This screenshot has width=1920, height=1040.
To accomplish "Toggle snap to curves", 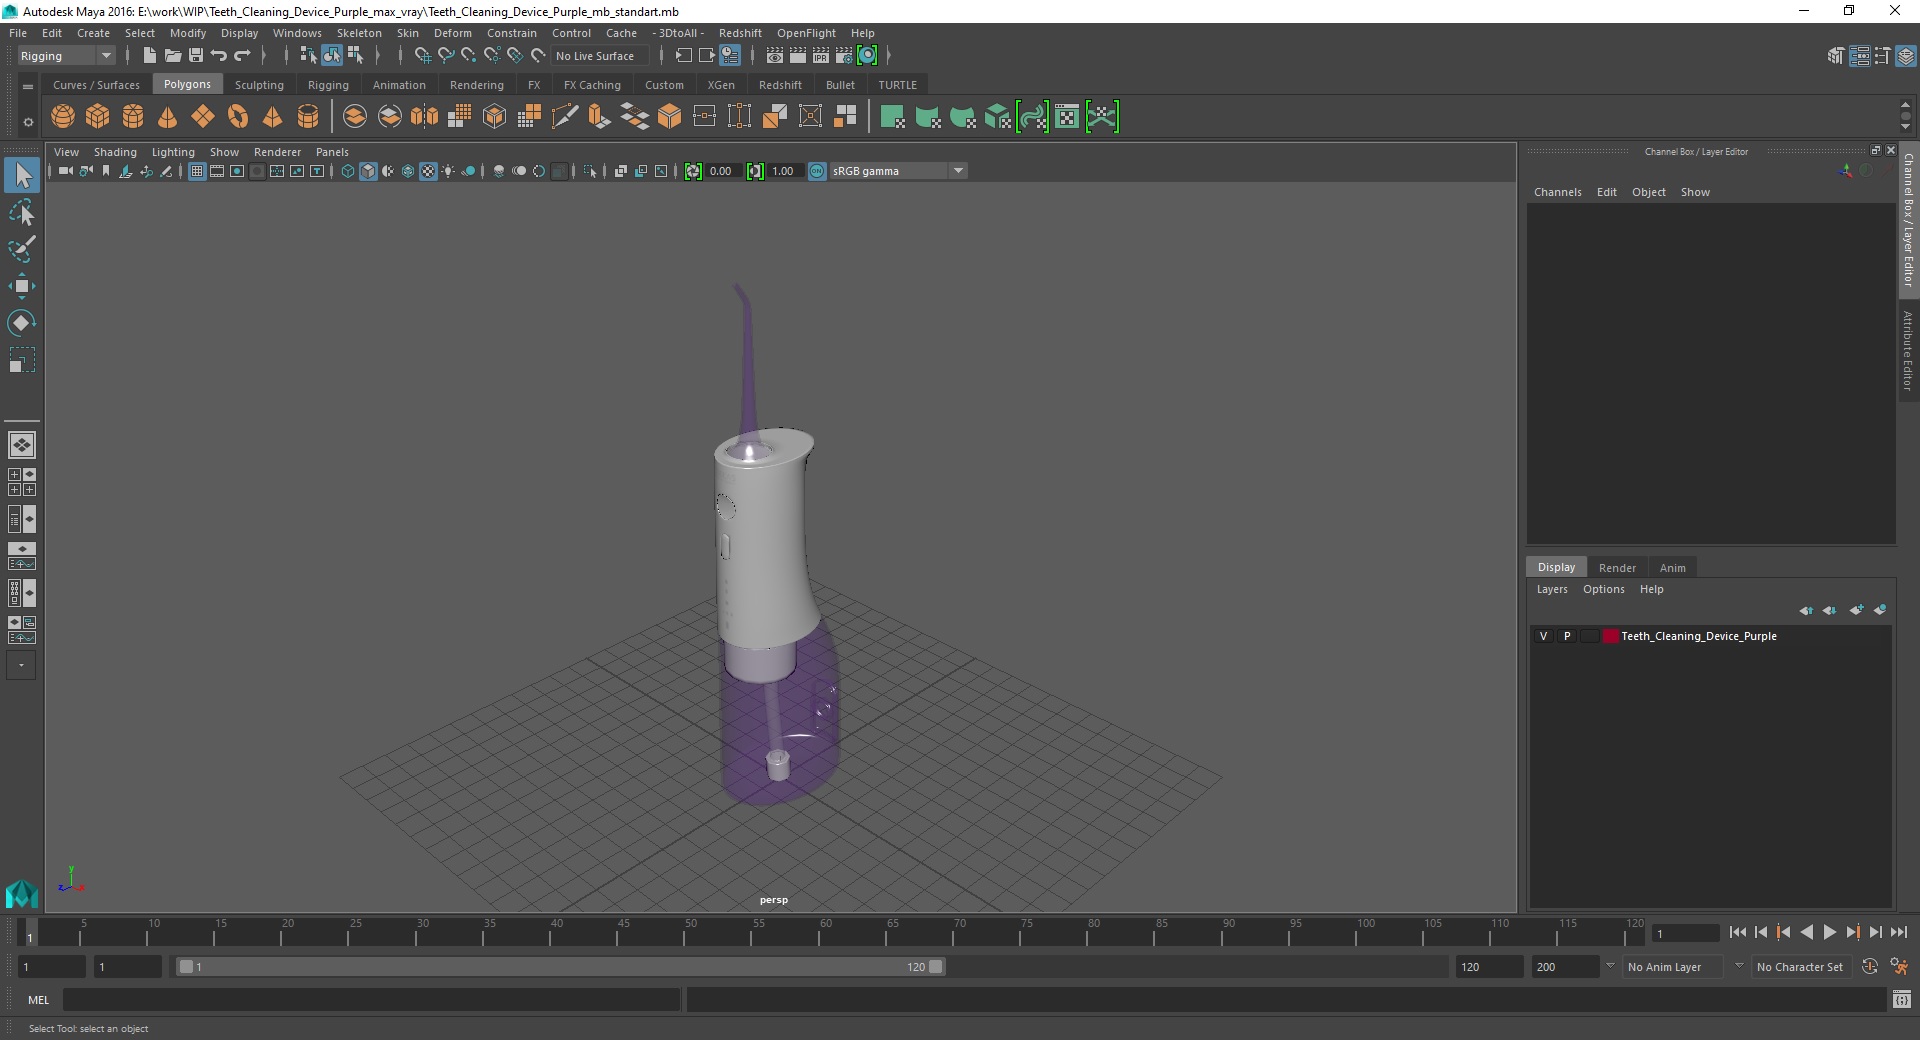I will [446, 56].
